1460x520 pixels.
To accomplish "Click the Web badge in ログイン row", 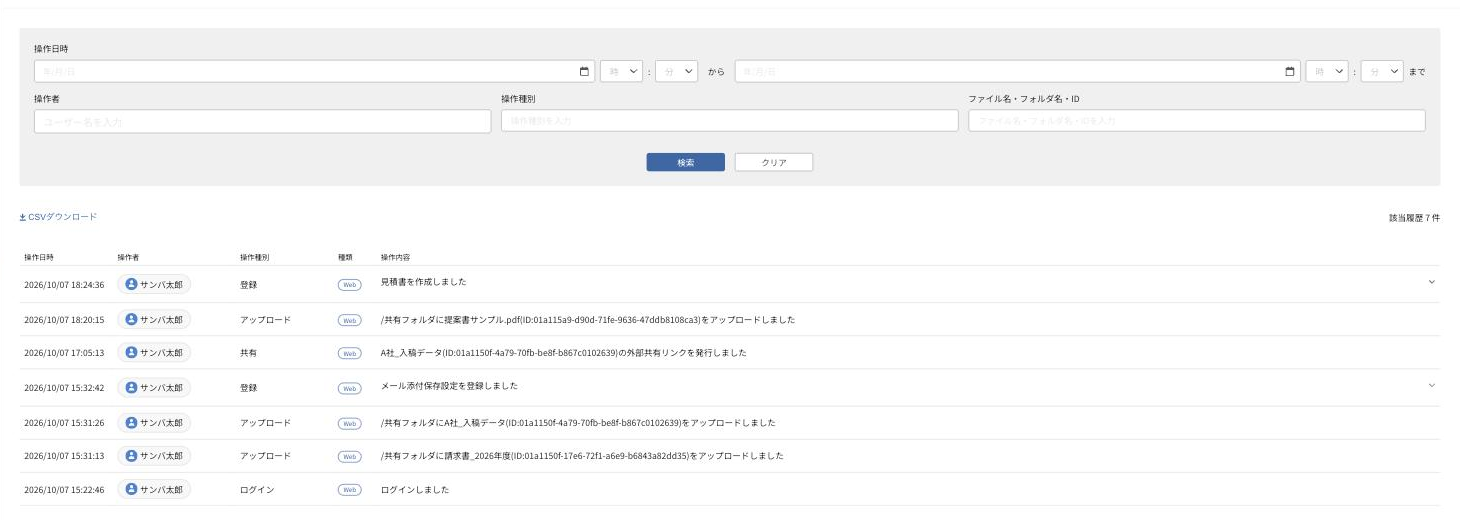I will [349, 491].
